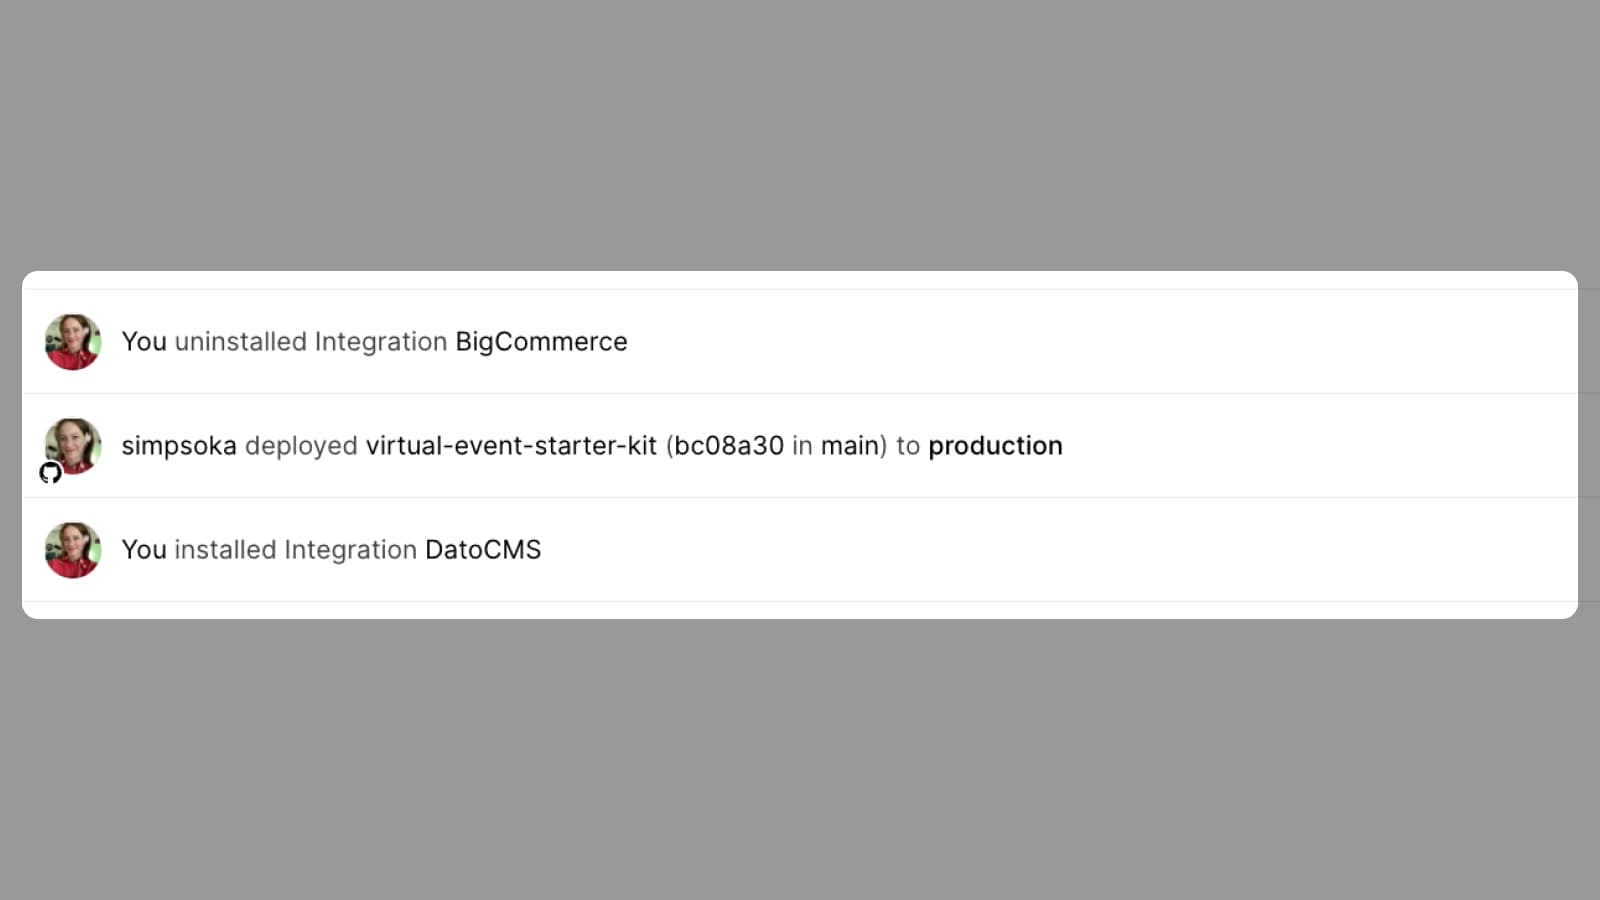This screenshot has width=1600, height=900.
Task: Open the simpsoka user profile link
Action: click(179, 446)
